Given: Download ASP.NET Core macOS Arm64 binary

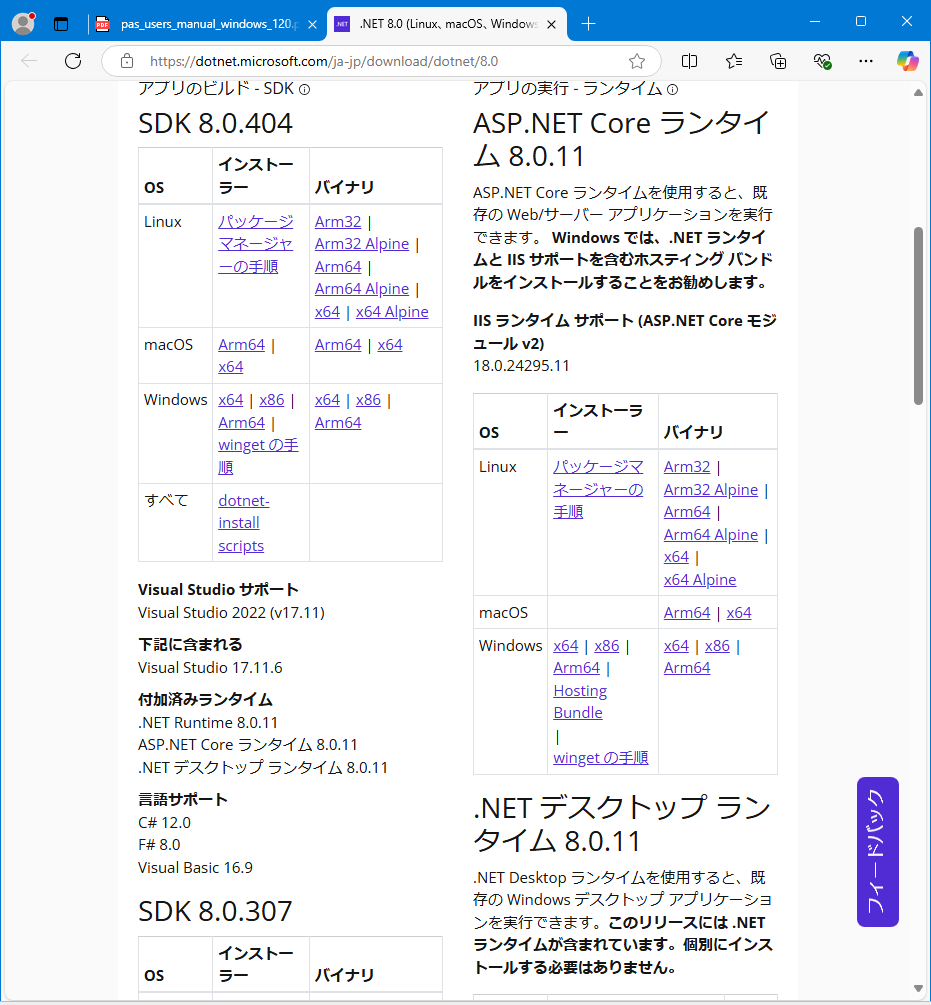Looking at the screenshot, I should click(x=687, y=613).
